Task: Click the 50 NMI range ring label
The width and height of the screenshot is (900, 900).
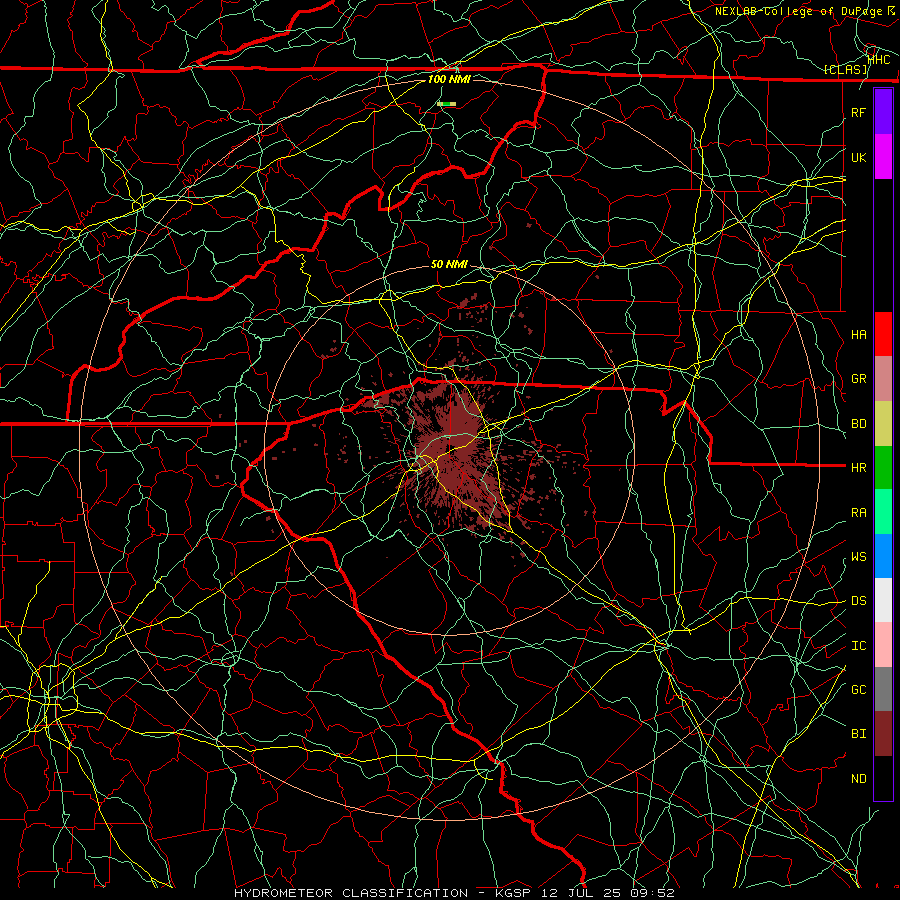Action: (x=449, y=264)
